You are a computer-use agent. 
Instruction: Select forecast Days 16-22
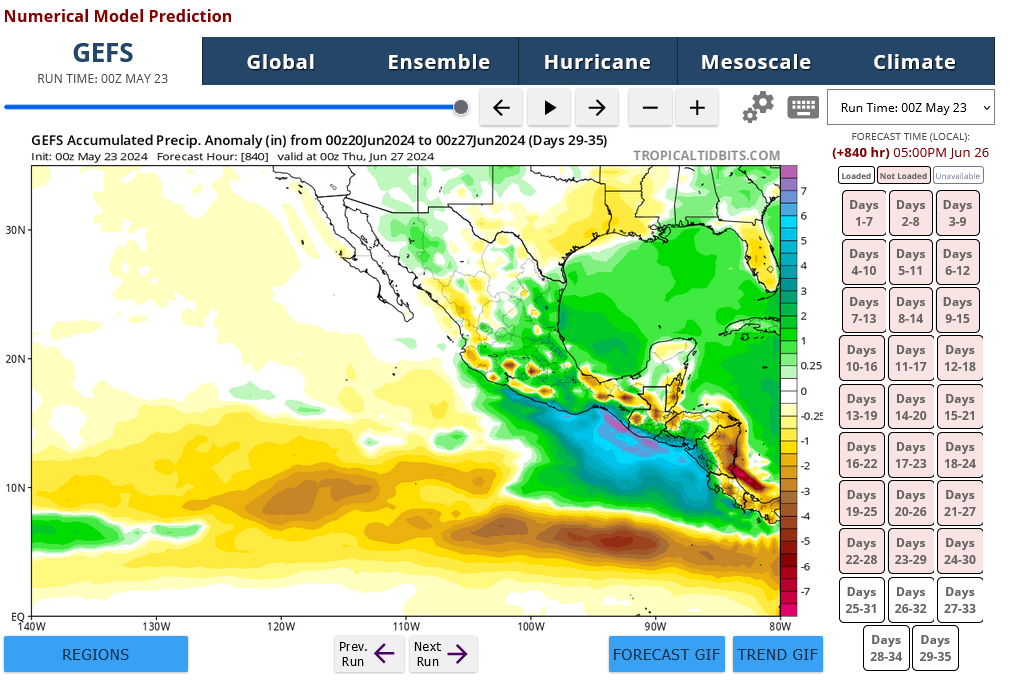[862, 455]
